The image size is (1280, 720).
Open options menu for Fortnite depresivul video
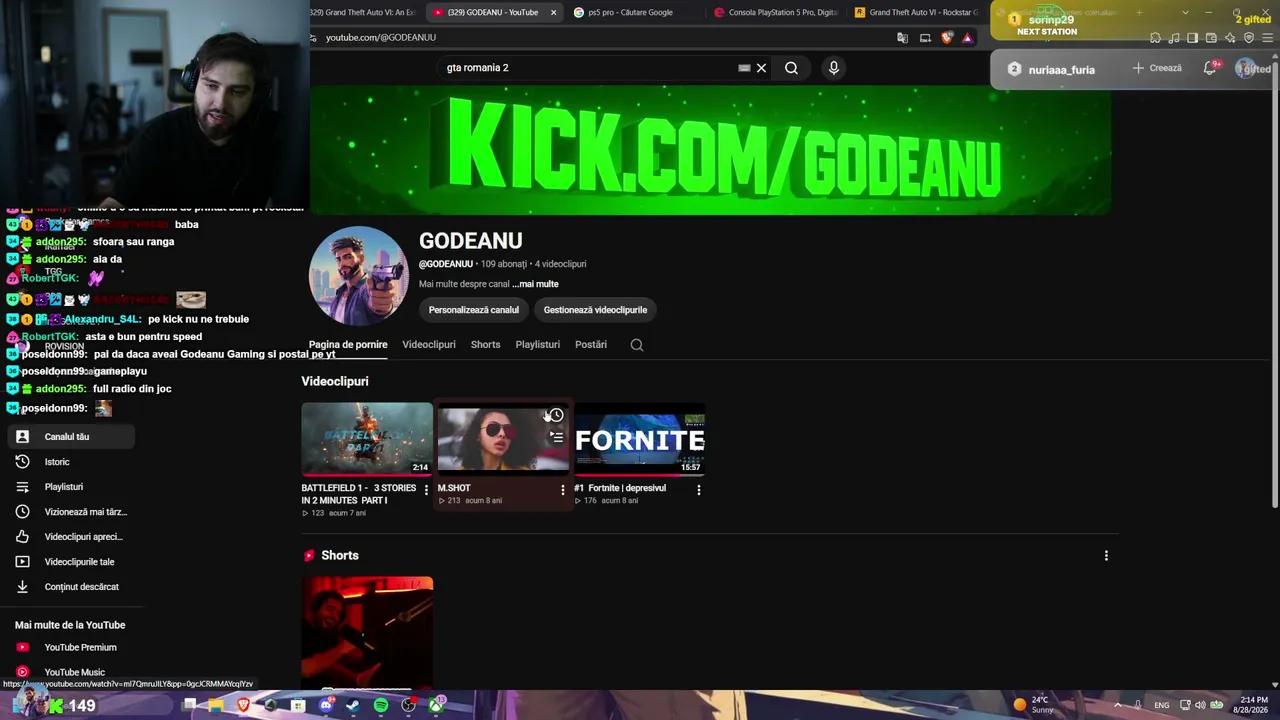(698, 490)
